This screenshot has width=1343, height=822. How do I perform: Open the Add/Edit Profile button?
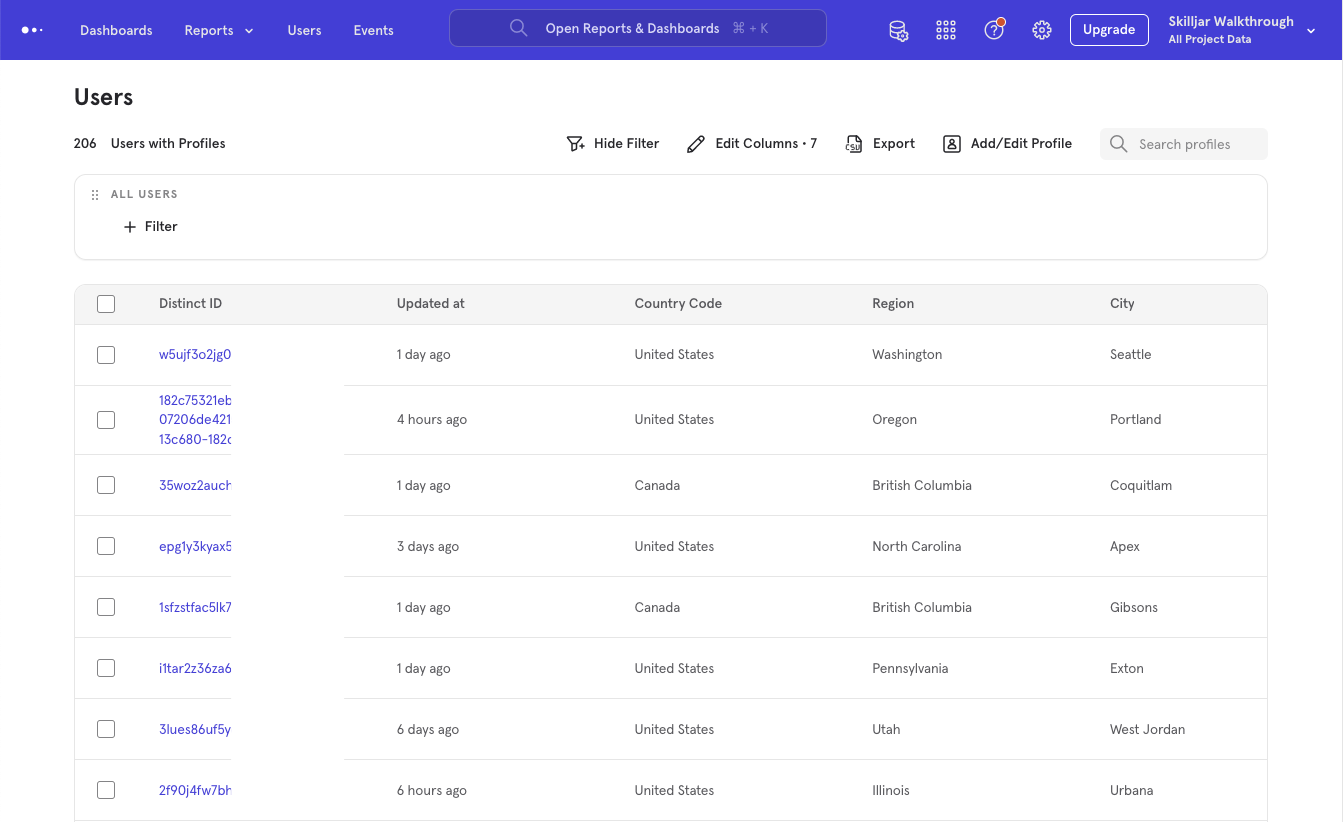pyautogui.click(x=1008, y=144)
